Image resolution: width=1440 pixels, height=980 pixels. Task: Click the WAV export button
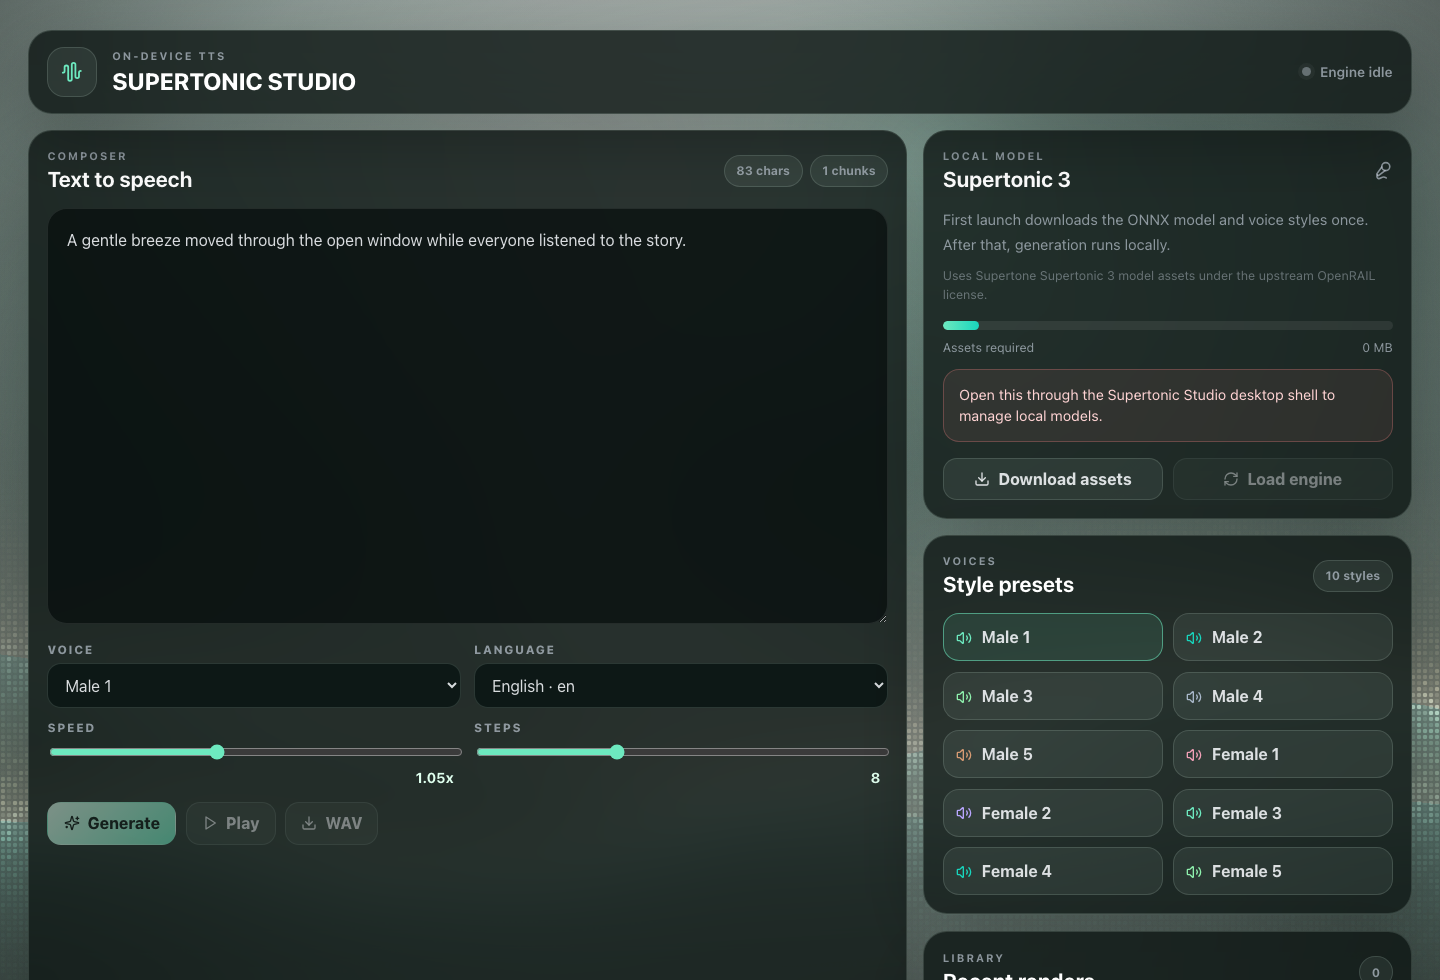pyautogui.click(x=331, y=823)
